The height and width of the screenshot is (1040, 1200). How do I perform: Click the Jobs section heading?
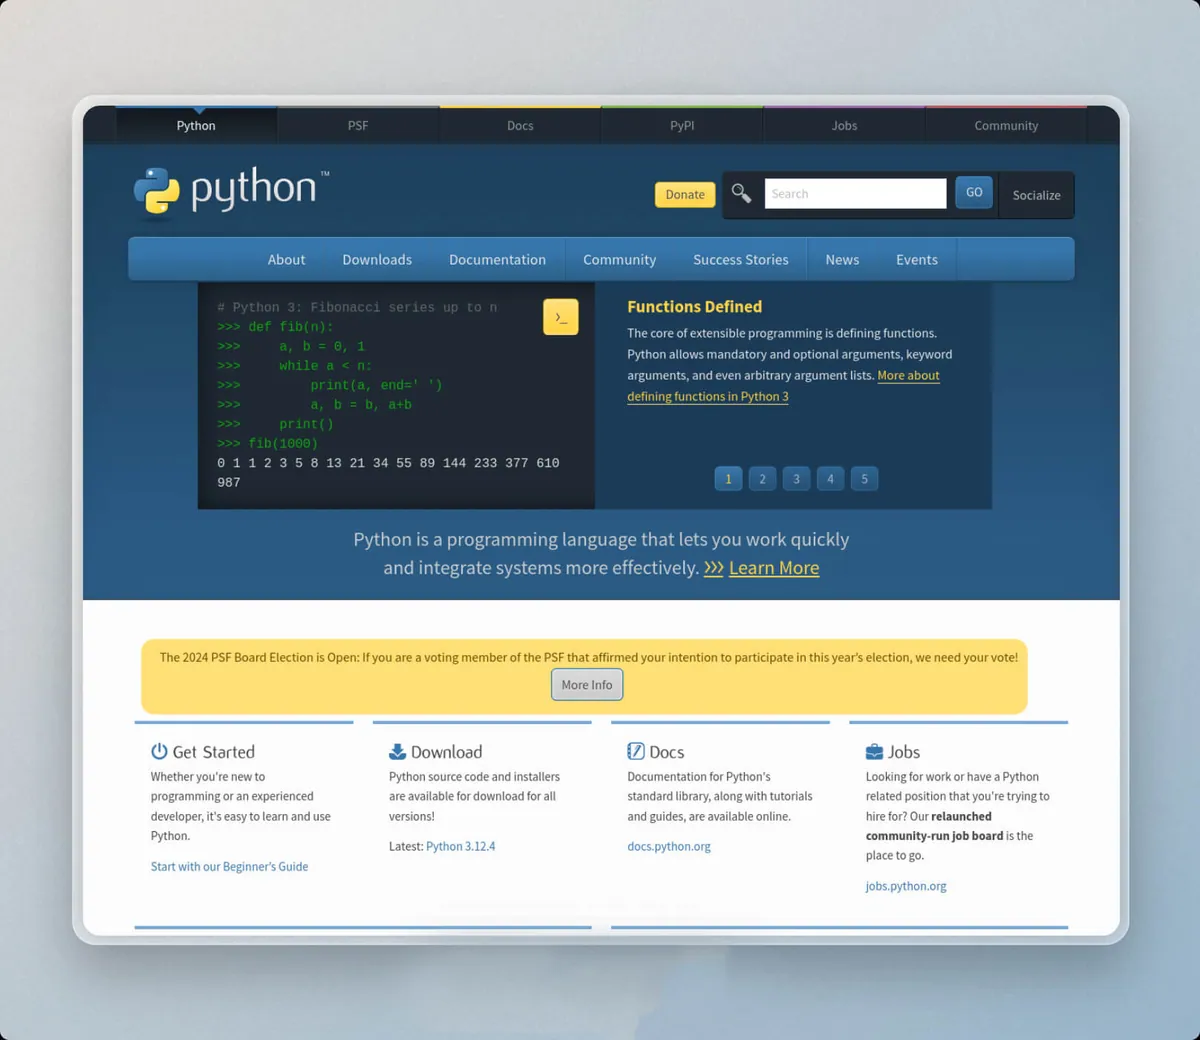point(904,752)
